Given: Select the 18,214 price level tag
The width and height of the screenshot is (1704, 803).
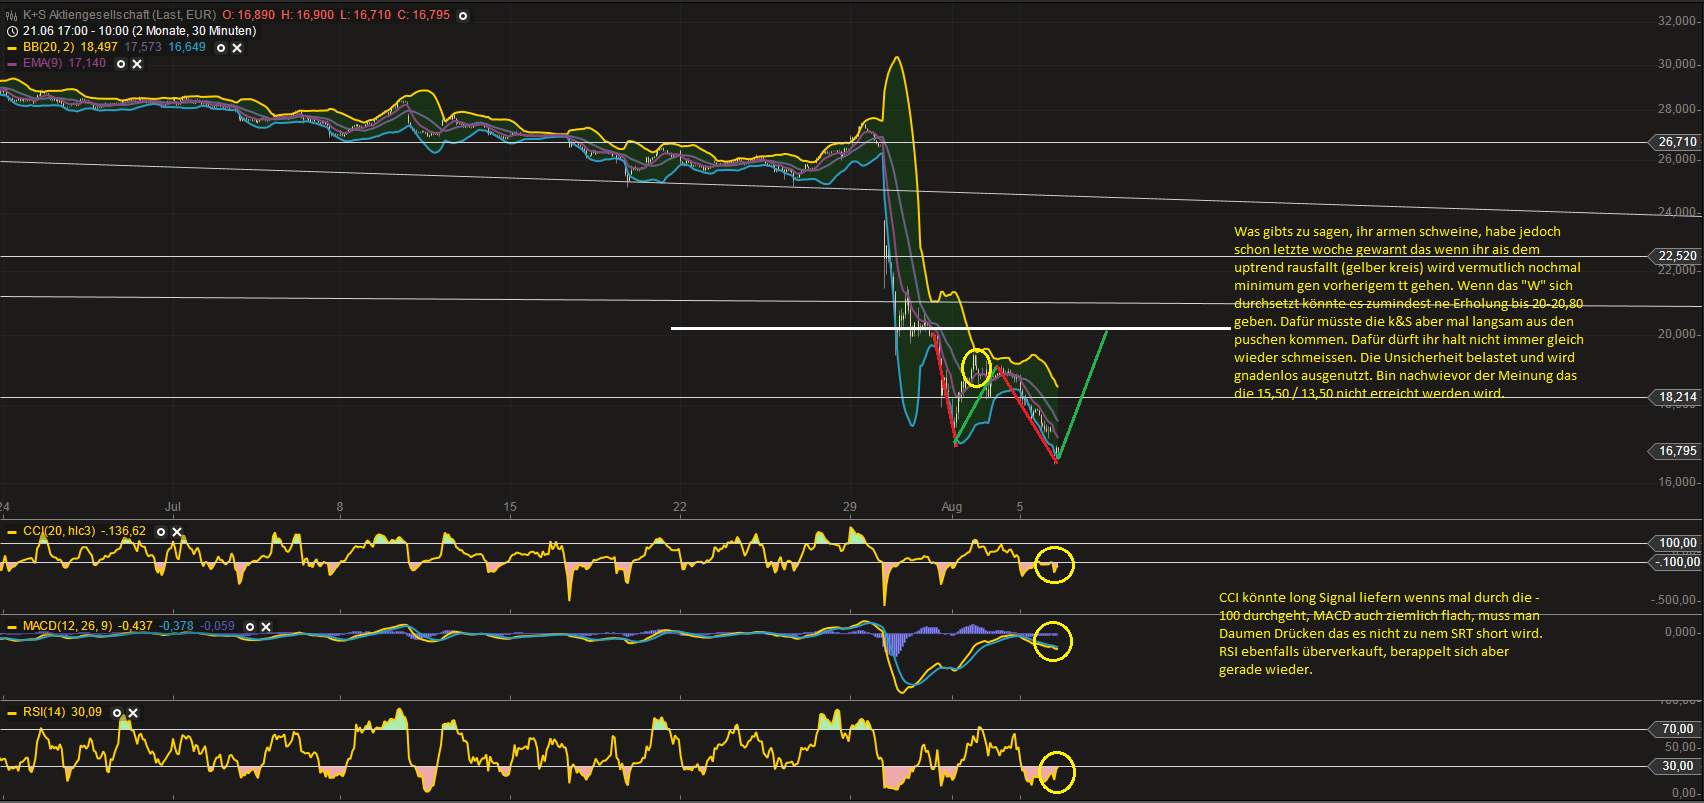Looking at the screenshot, I should [1676, 397].
